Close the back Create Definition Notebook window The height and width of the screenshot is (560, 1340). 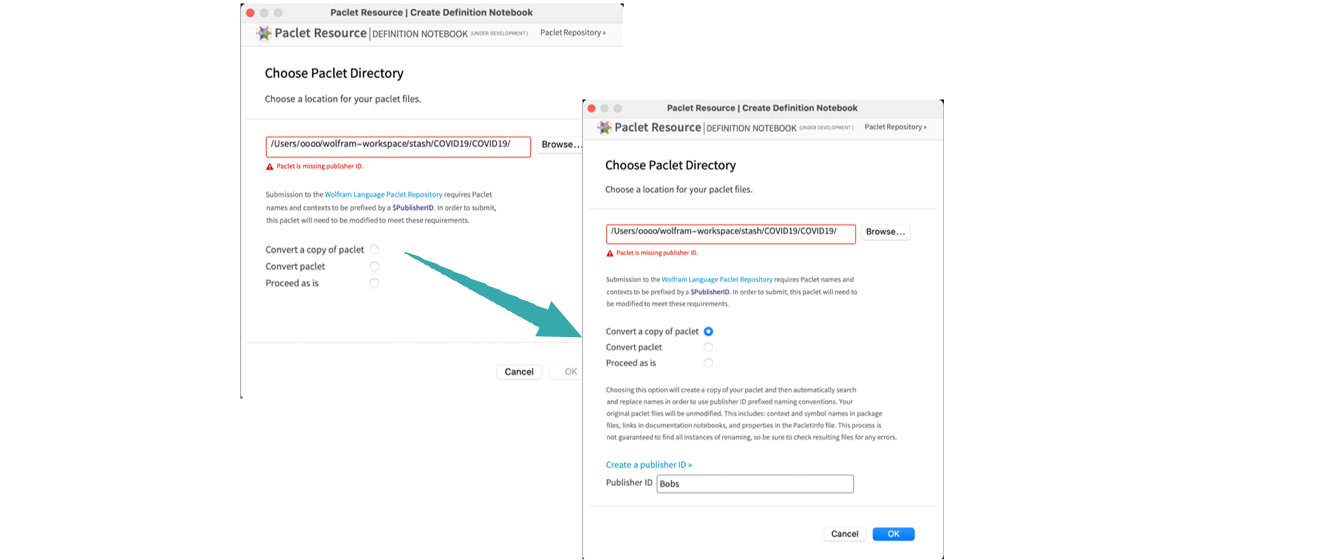click(x=251, y=13)
